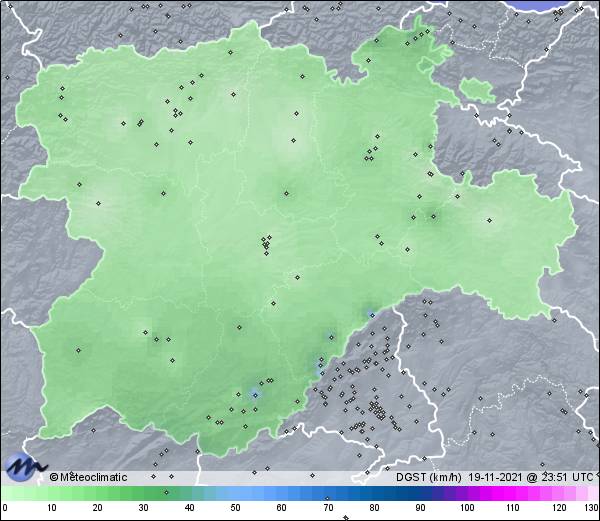Select the 30 km/h legend value

(x=143, y=509)
